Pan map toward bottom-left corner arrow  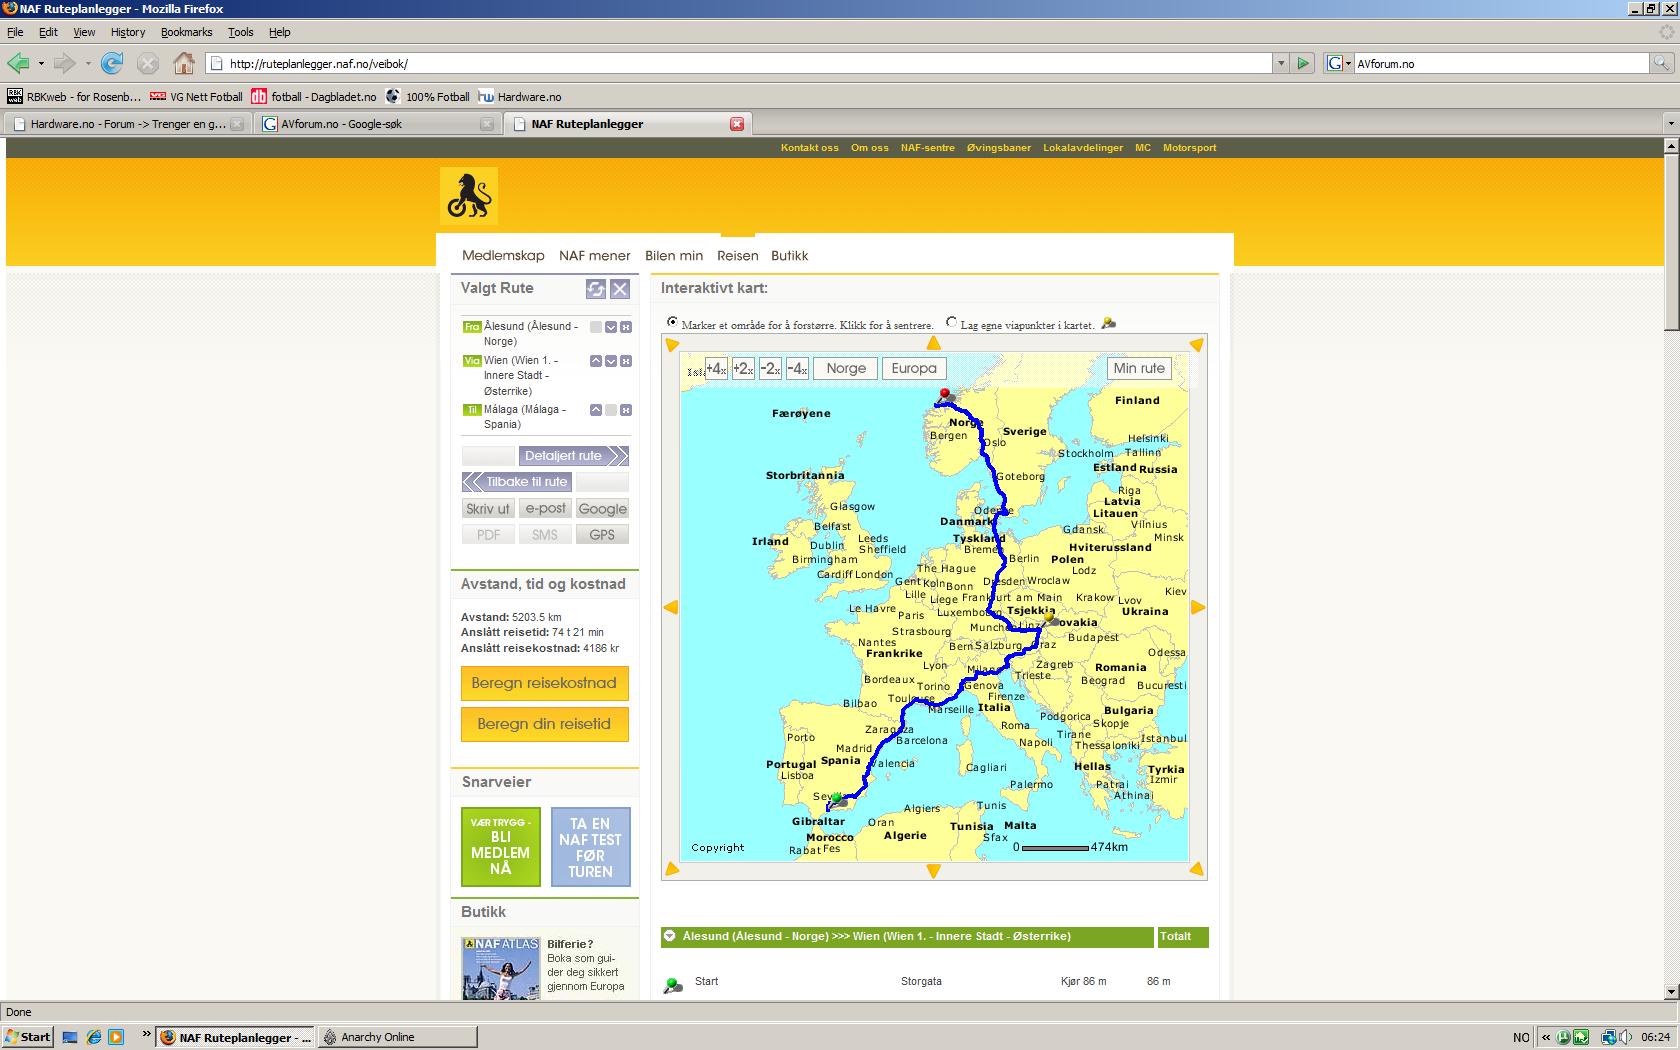(x=672, y=869)
